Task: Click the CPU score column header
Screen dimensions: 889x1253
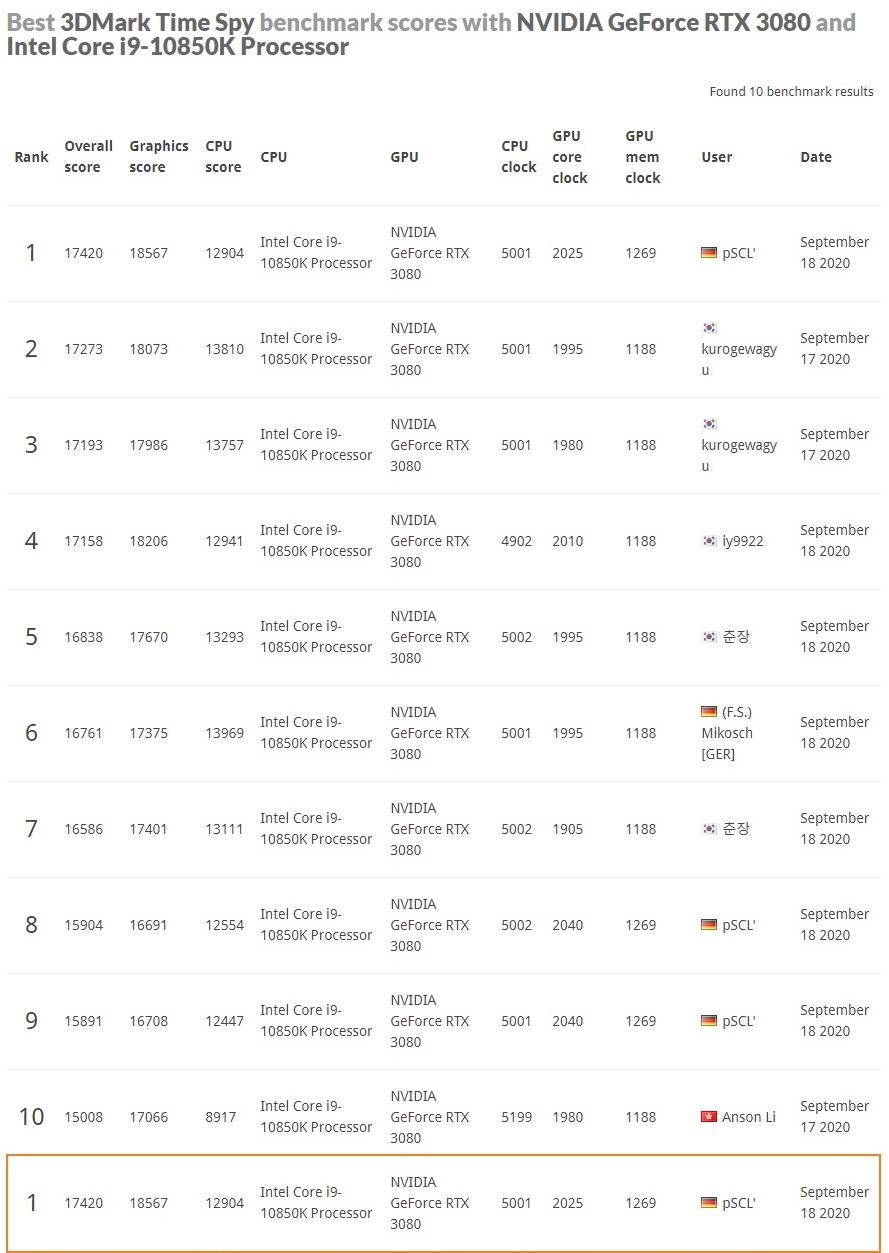Action: (x=223, y=157)
